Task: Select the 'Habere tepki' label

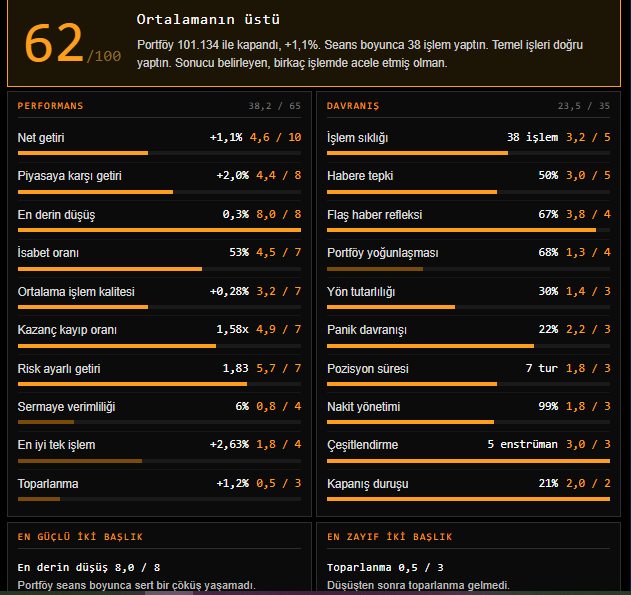Action: tap(360, 176)
